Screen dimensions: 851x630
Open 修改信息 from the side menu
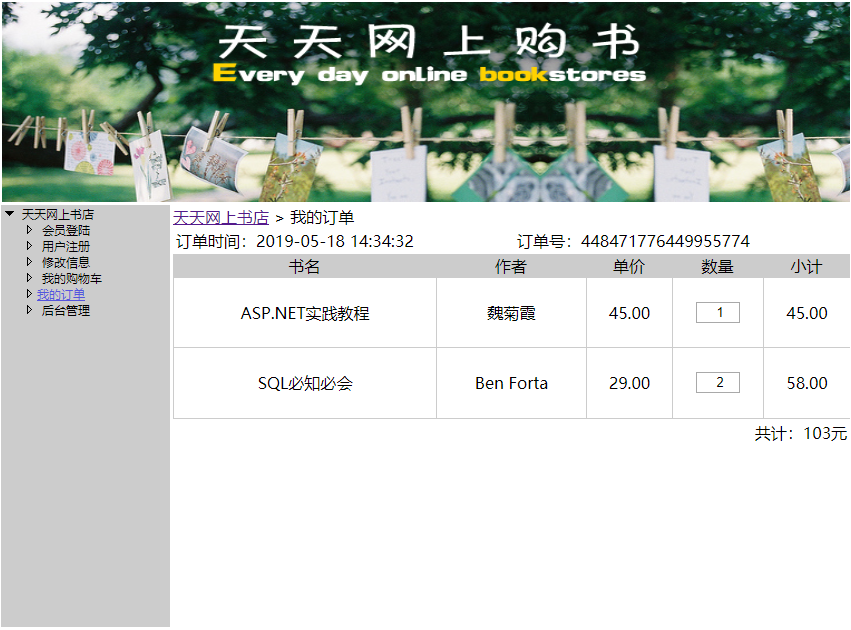[65, 262]
